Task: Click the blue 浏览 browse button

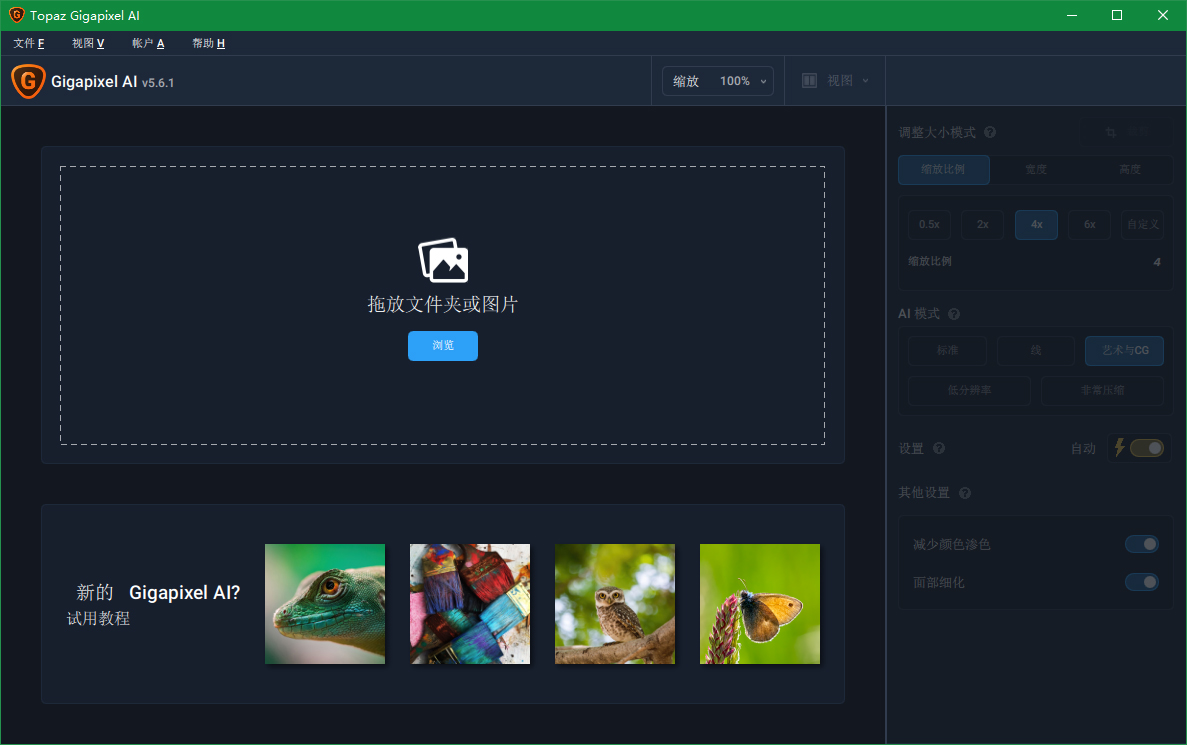Action: tap(443, 346)
